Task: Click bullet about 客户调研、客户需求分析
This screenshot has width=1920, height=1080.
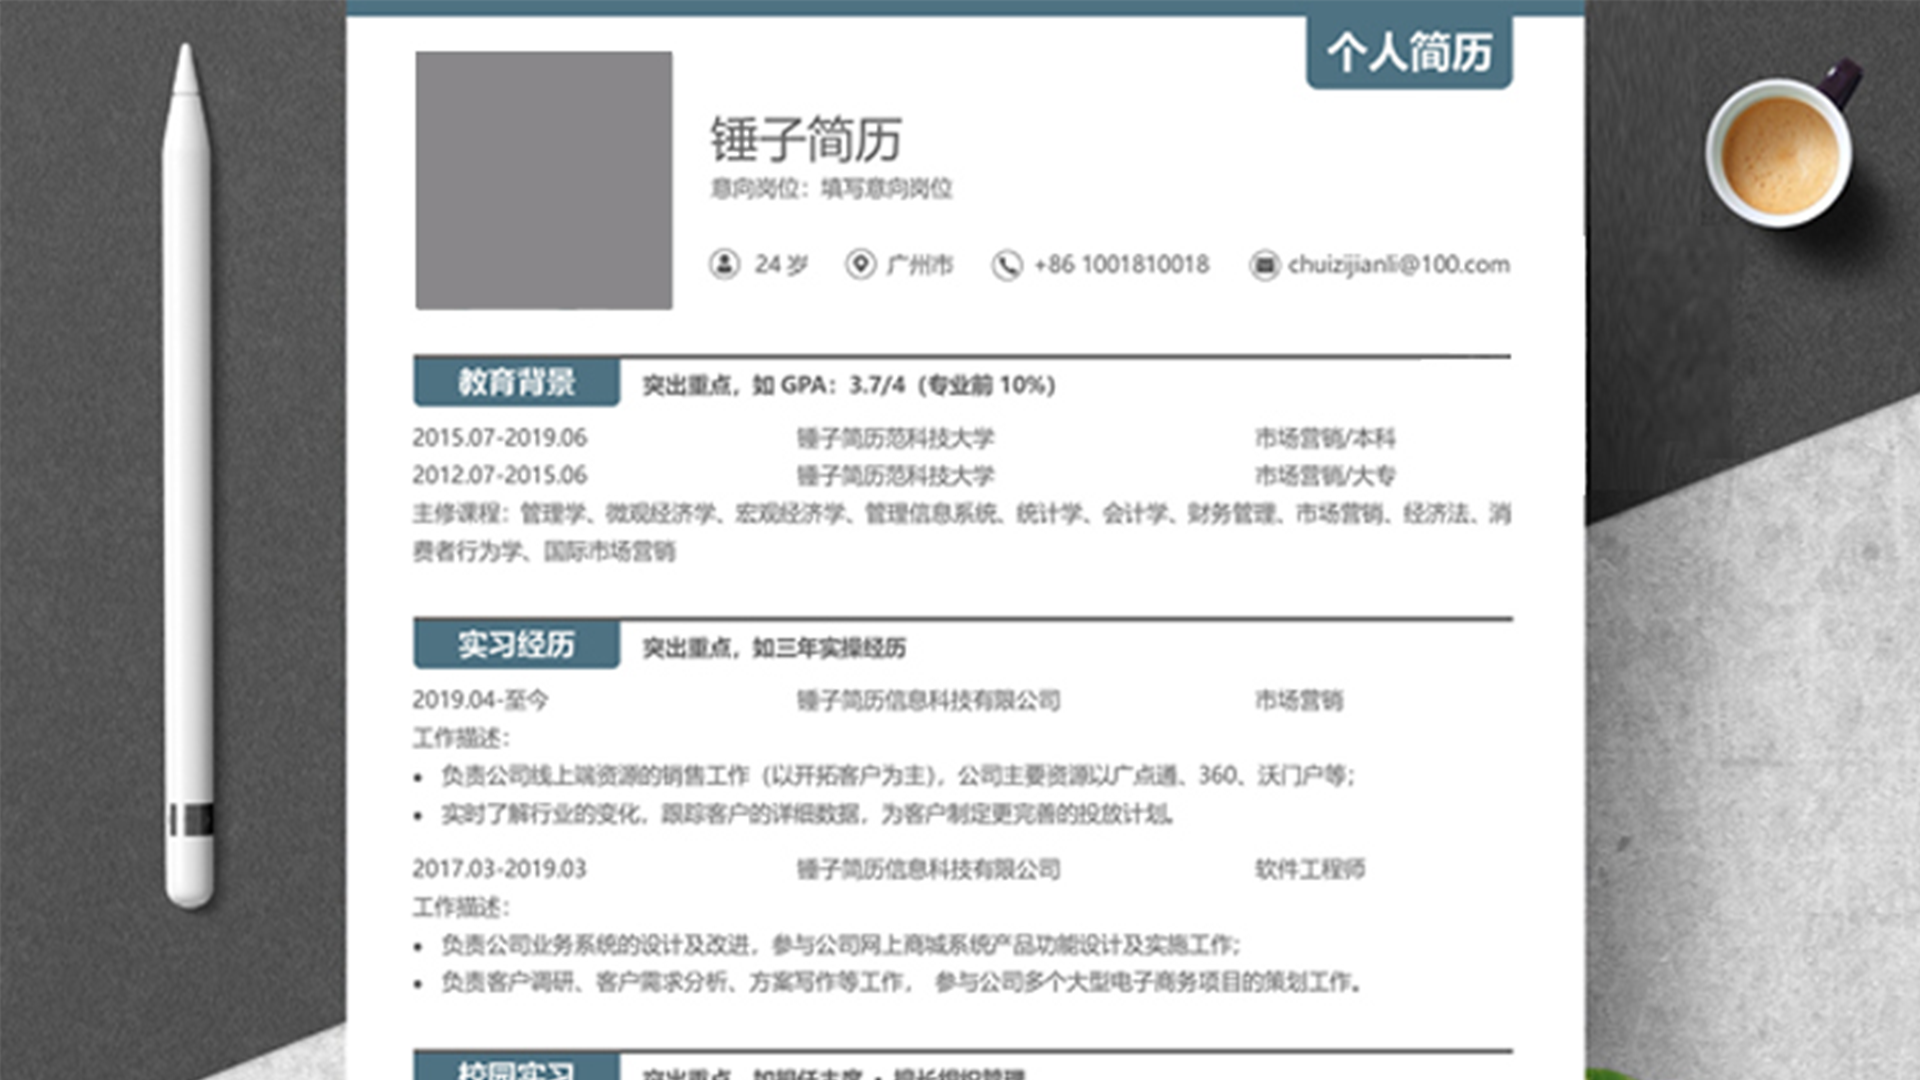Action: click(x=901, y=983)
